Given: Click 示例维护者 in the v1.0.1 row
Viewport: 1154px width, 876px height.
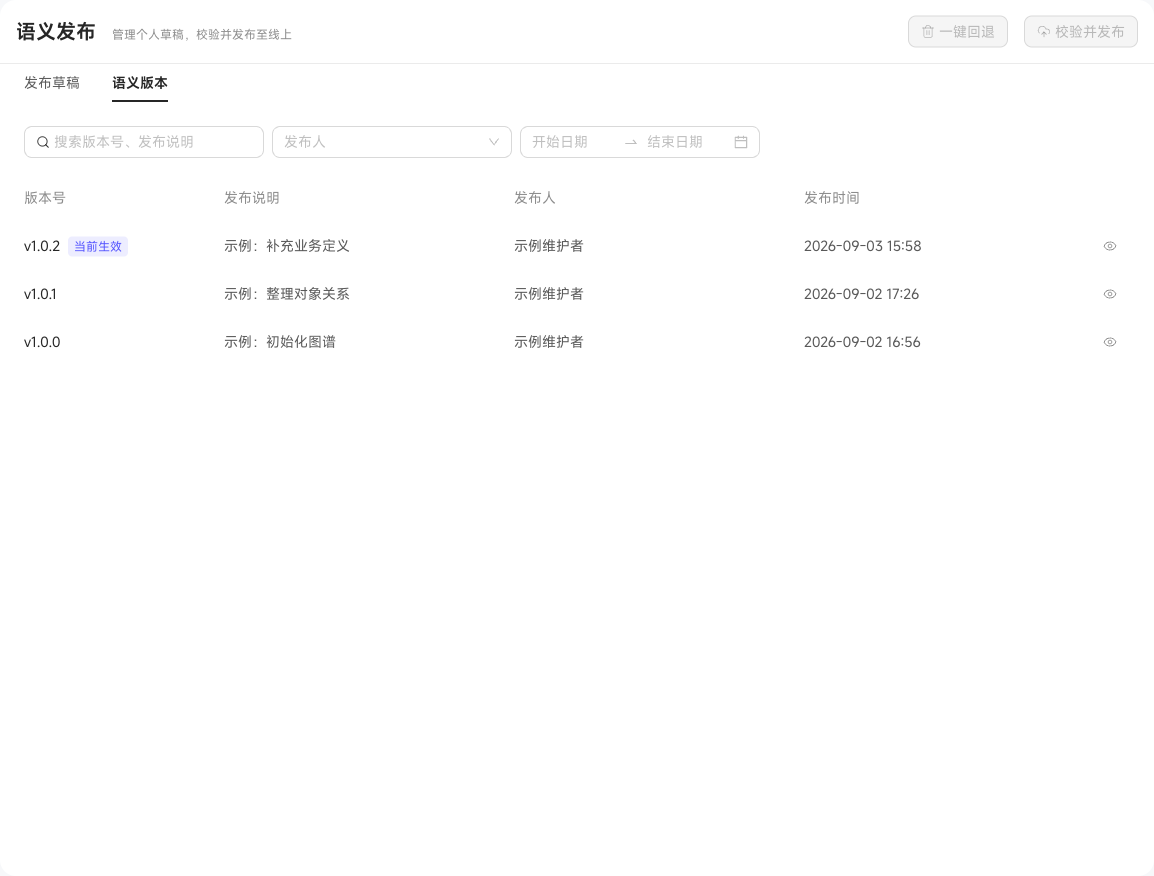Looking at the screenshot, I should tap(548, 294).
